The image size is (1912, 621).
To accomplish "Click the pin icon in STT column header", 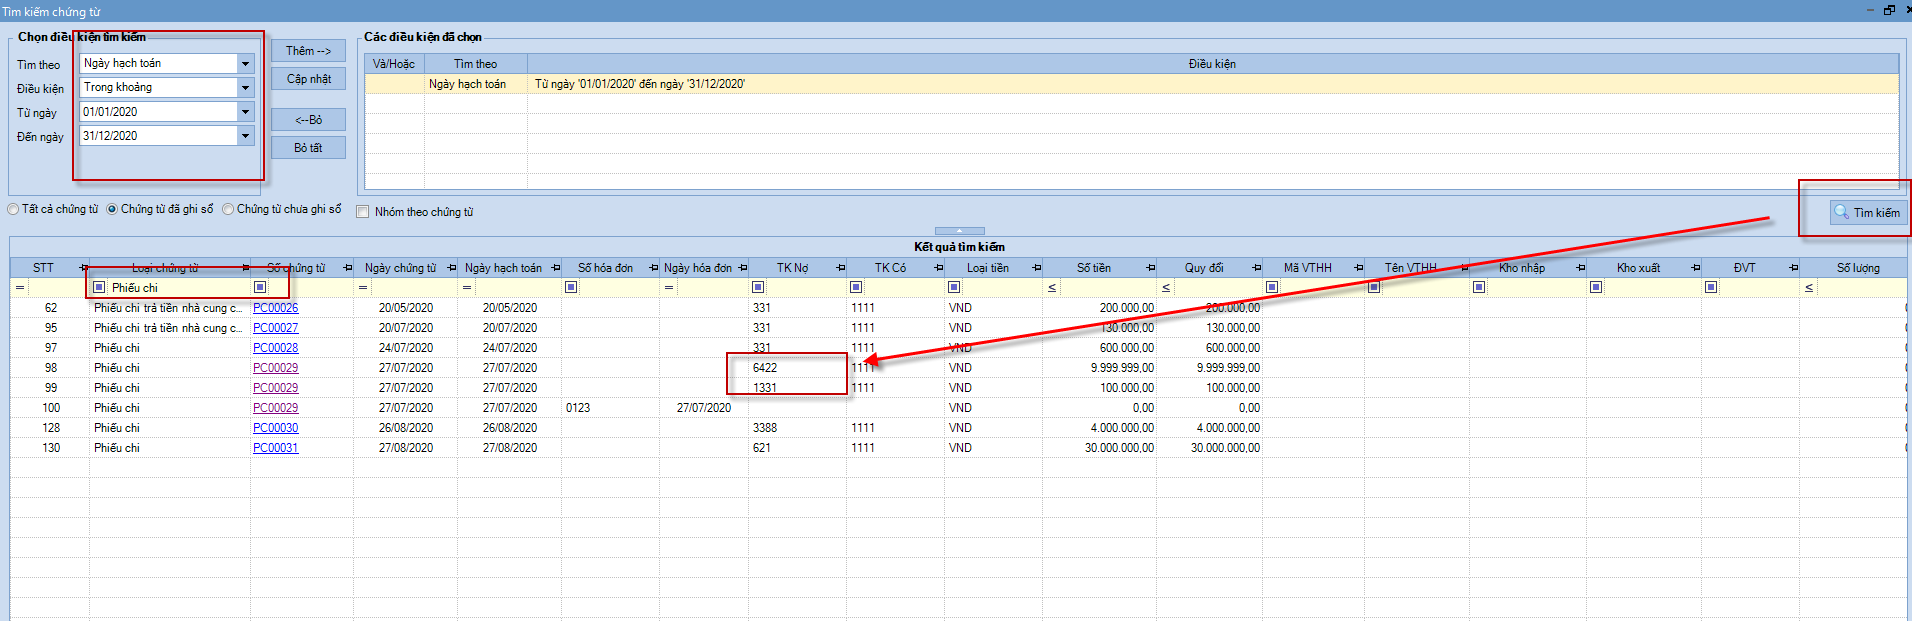I will 83,268.
